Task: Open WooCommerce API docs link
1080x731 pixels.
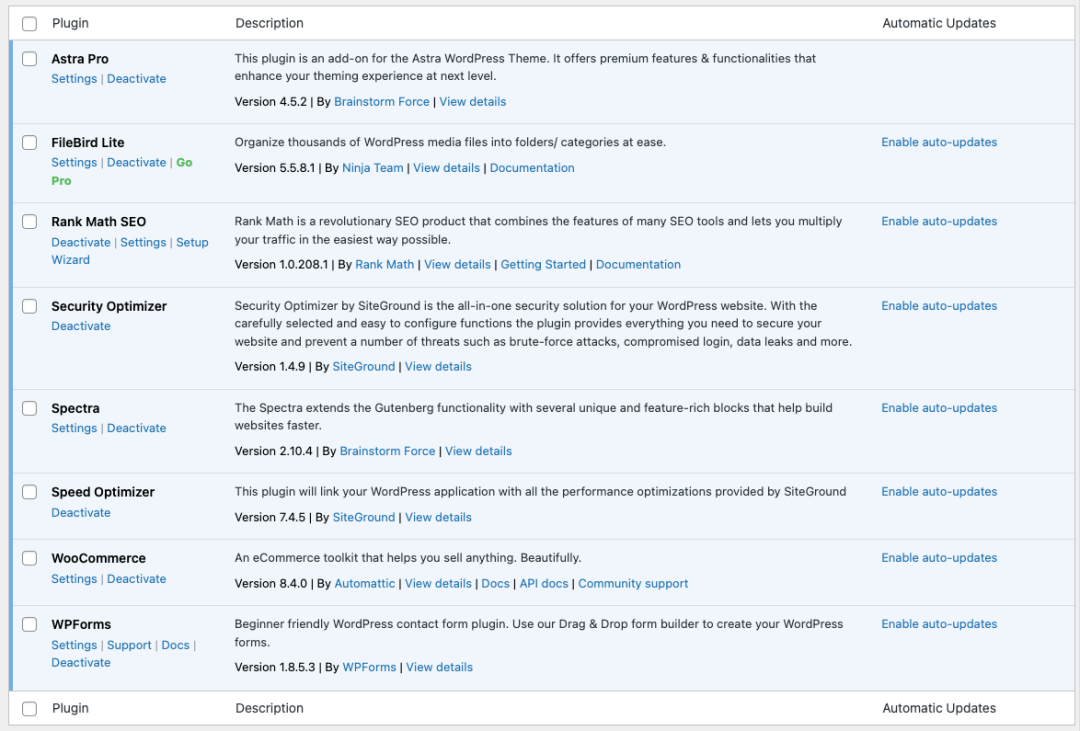Action: 543,583
